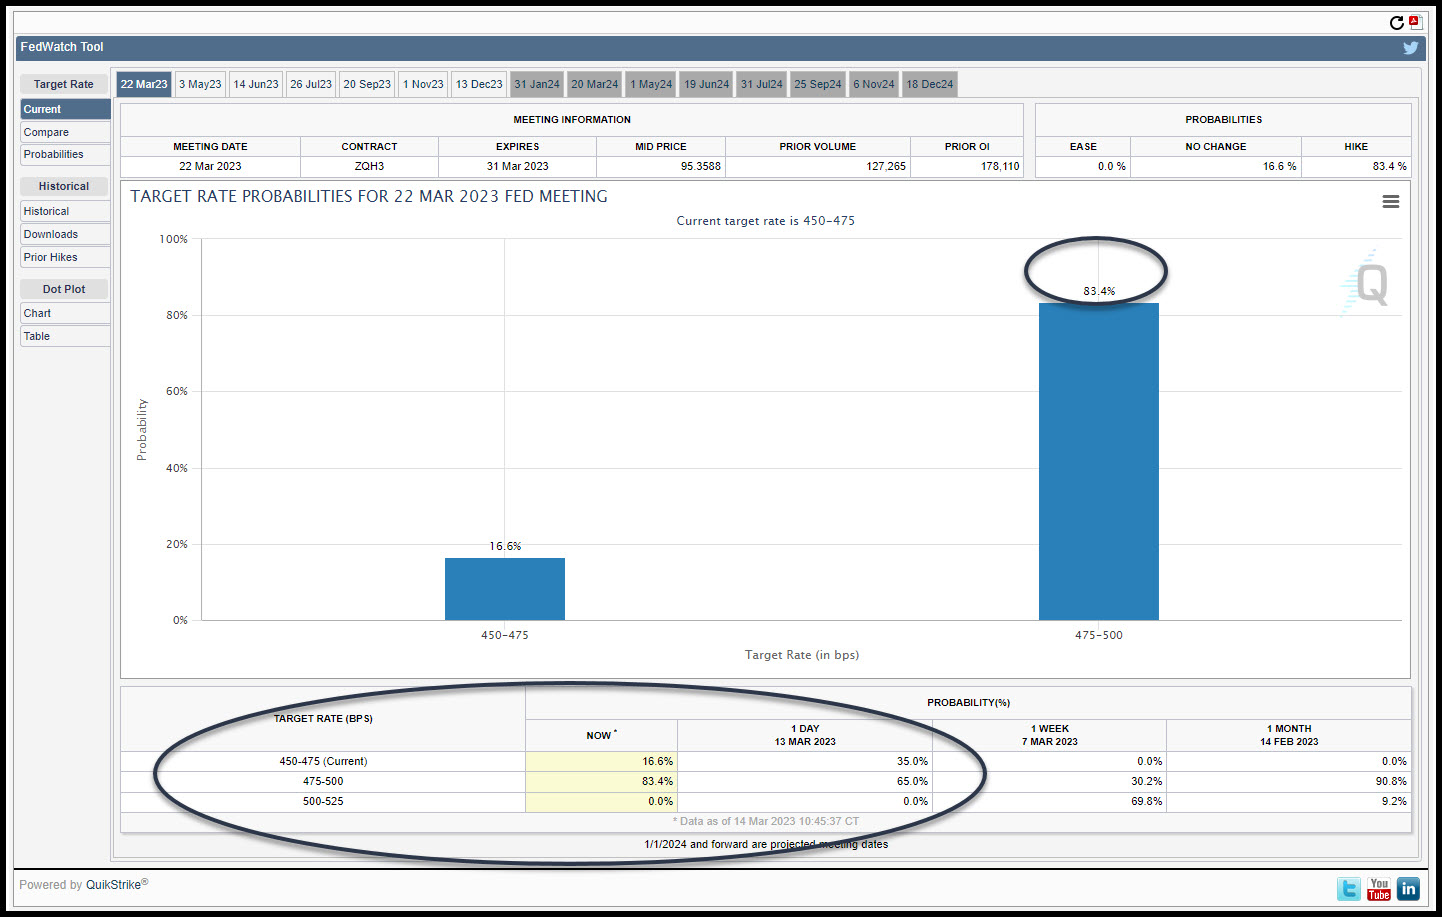Click the Twitter icon in footer
Image resolution: width=1442 pixels, height=917 pixels.
coord(1349,889)
